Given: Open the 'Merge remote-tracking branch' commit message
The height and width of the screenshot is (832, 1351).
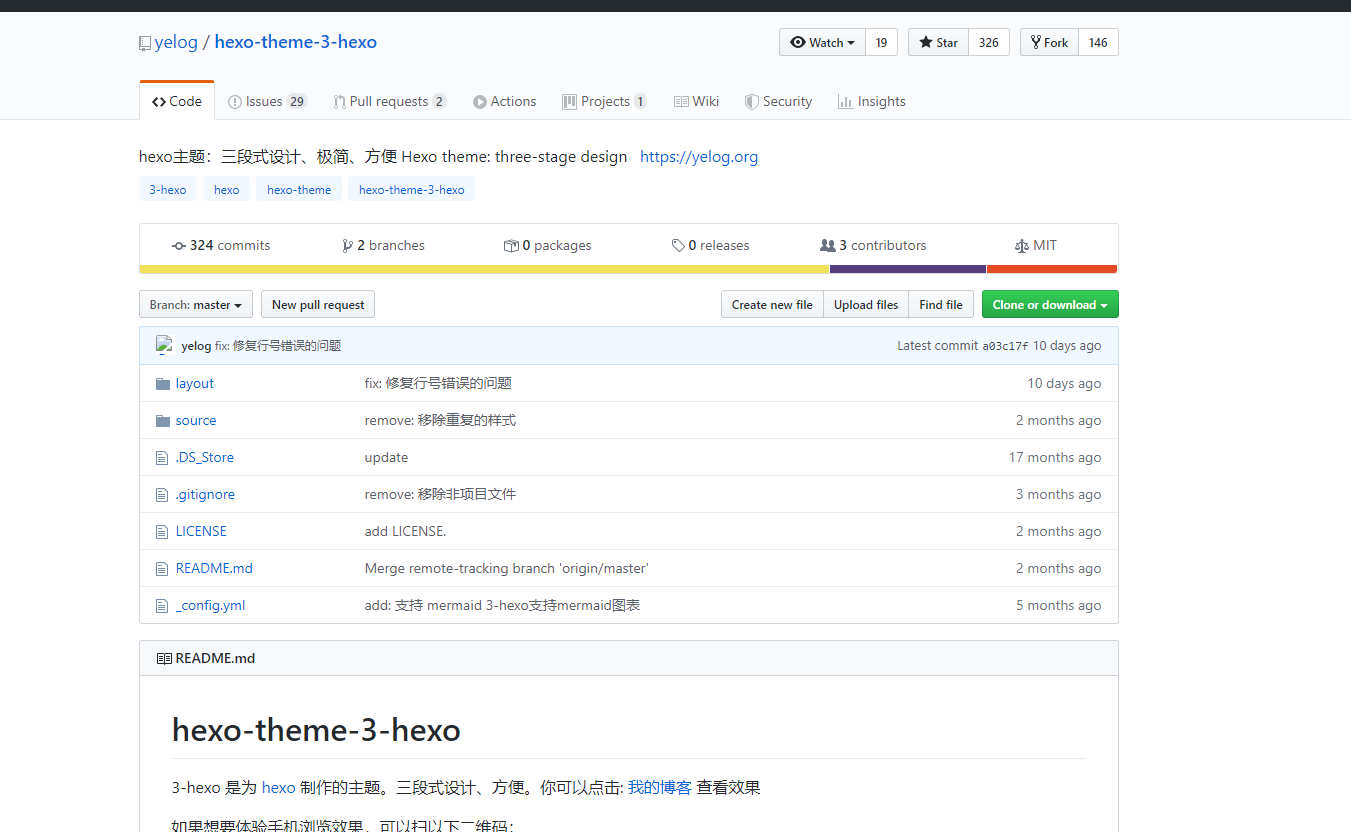Looking at the screenshot, I should (507, 569).
